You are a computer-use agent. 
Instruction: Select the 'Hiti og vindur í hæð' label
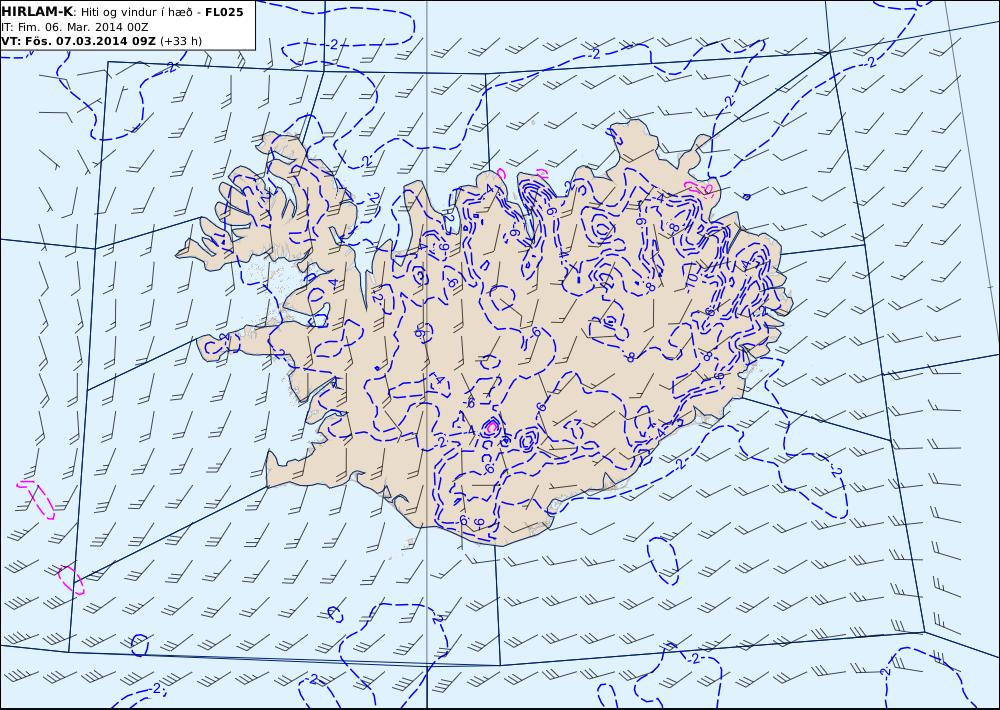136,12
